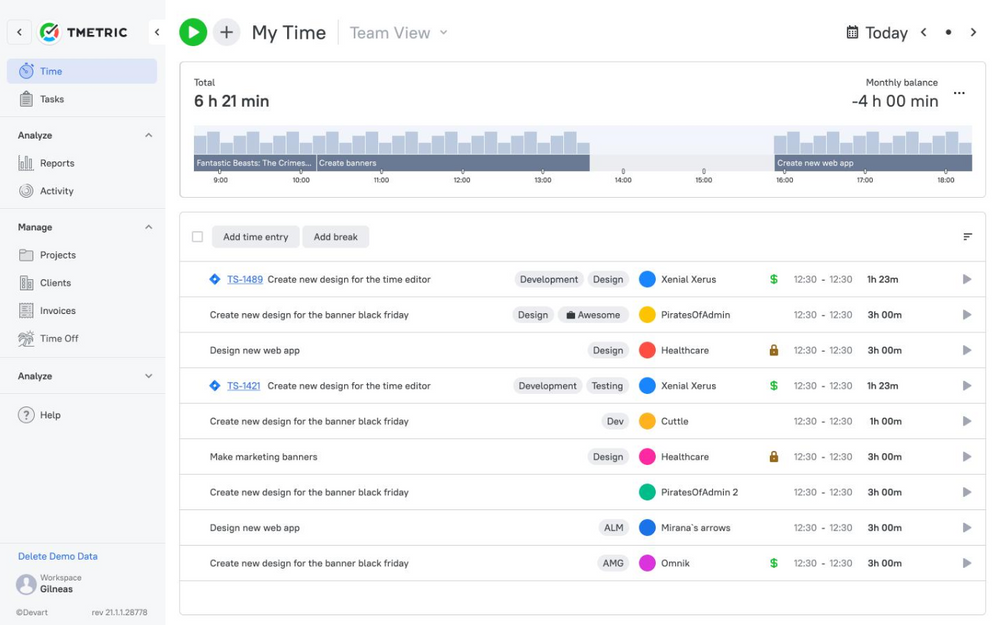Image resolution: width=1000 pixels, height=625 pixels.
Task: Start the timer with the green play button
Action: (x=192, y=32)
